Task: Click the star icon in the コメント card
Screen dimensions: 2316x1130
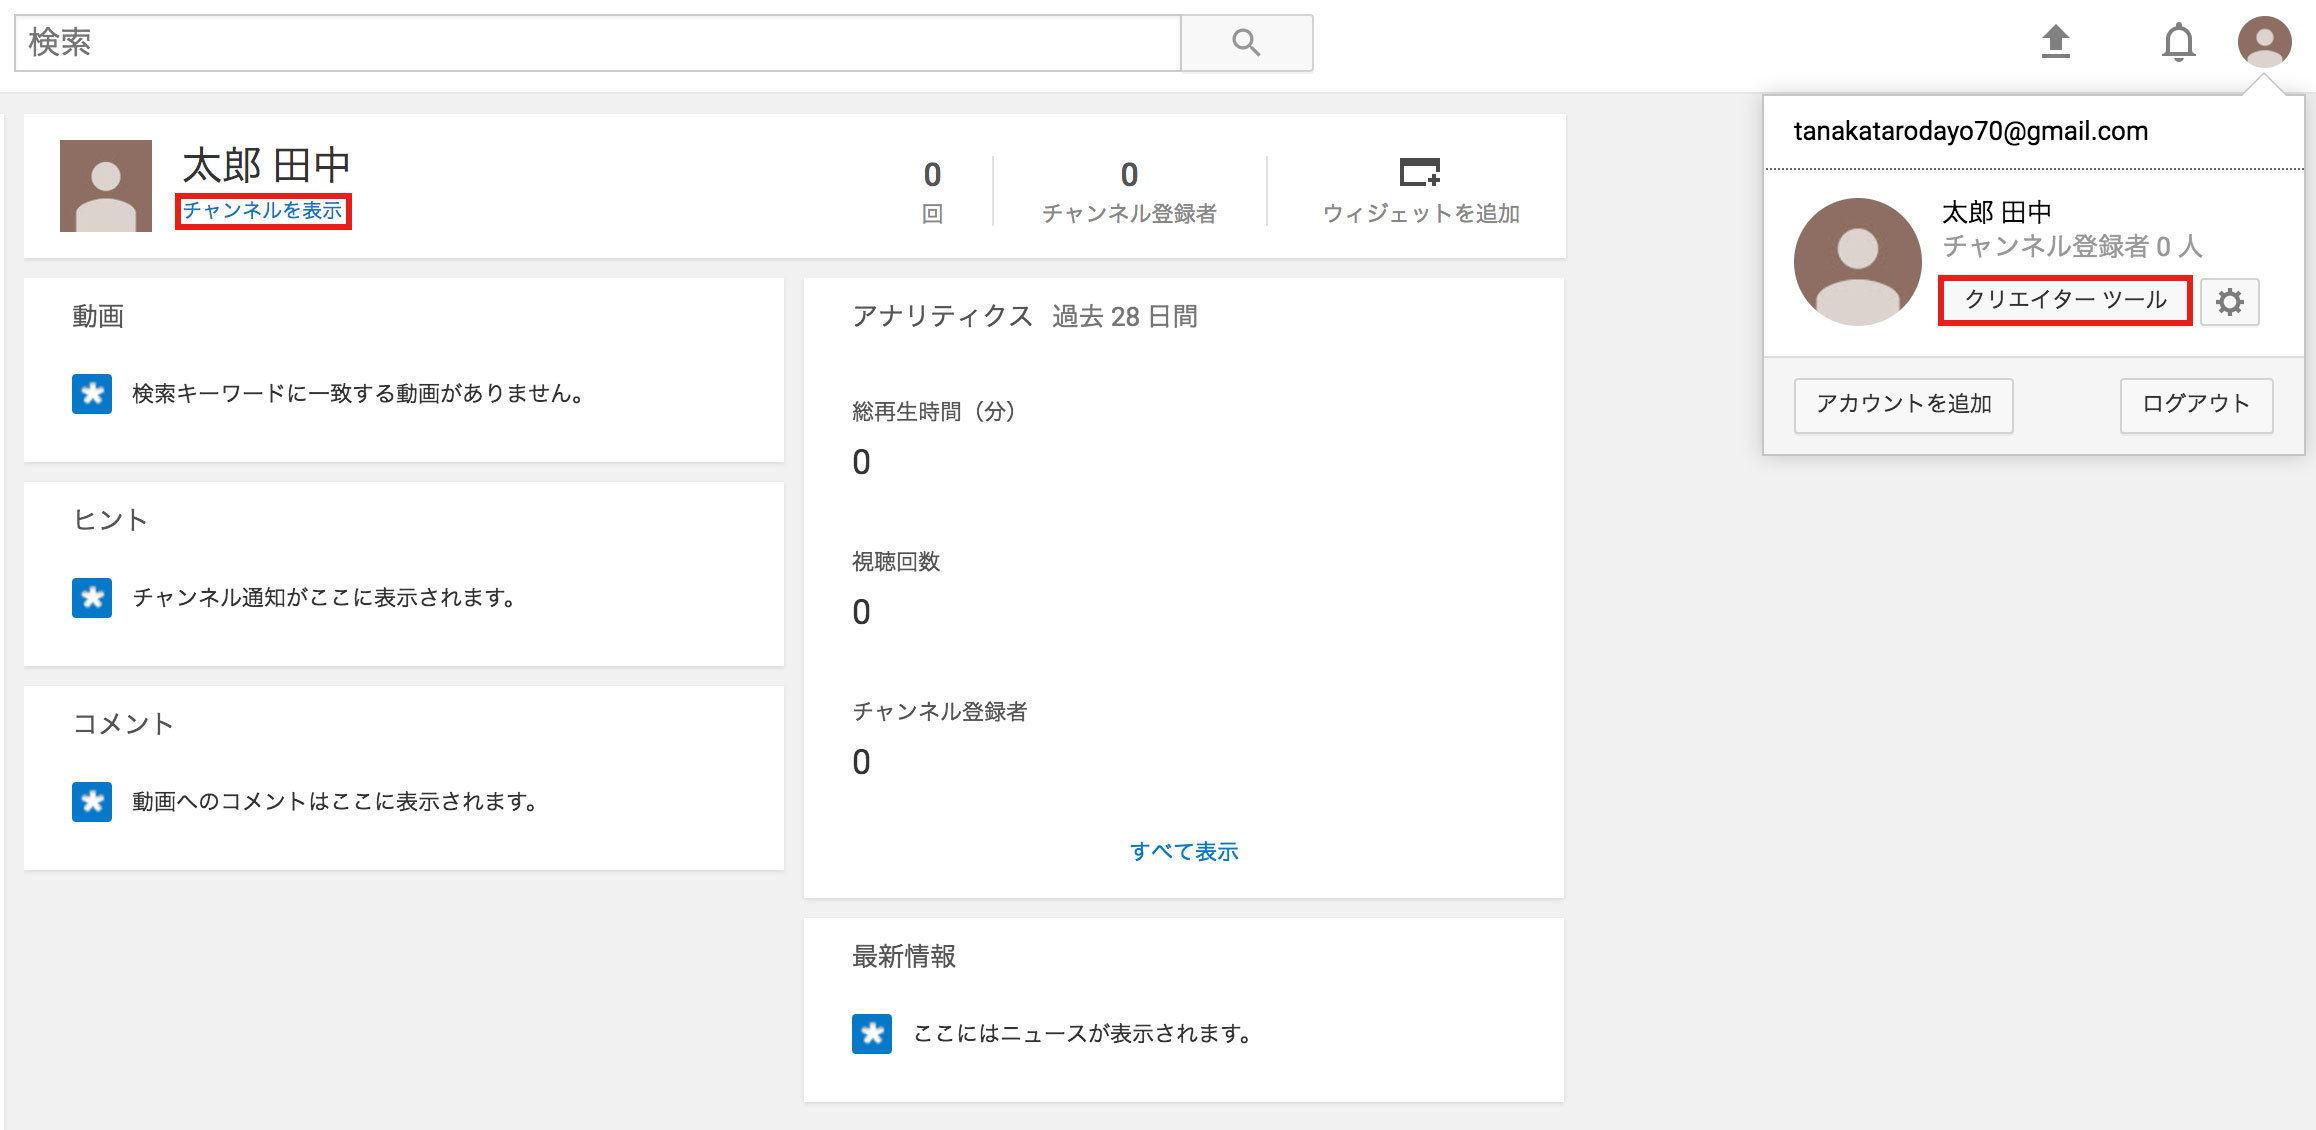Action: pyautogui.click(x=92, y=802)
